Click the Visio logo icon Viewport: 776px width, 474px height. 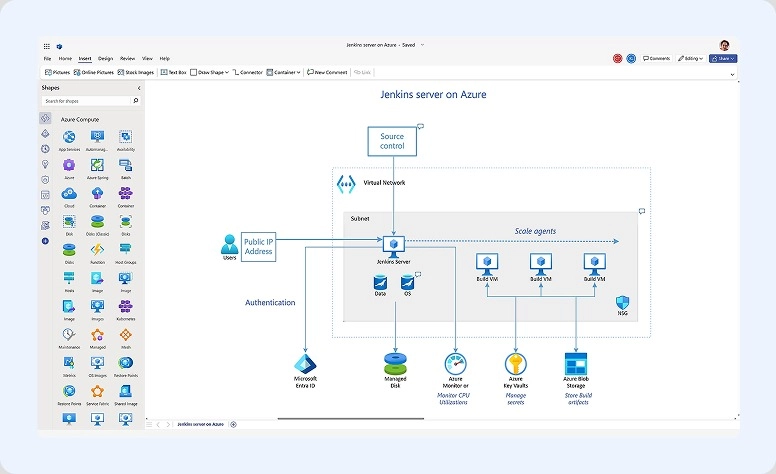click(x=59, y=47)
